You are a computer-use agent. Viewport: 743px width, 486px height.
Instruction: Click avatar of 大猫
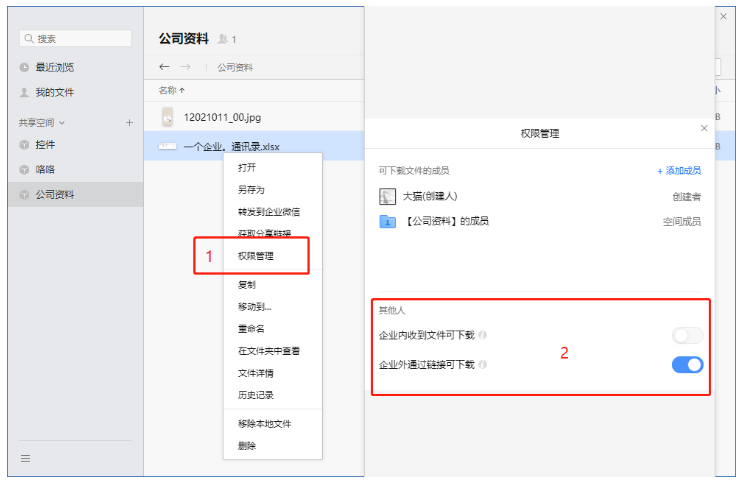tap(388, 196)
